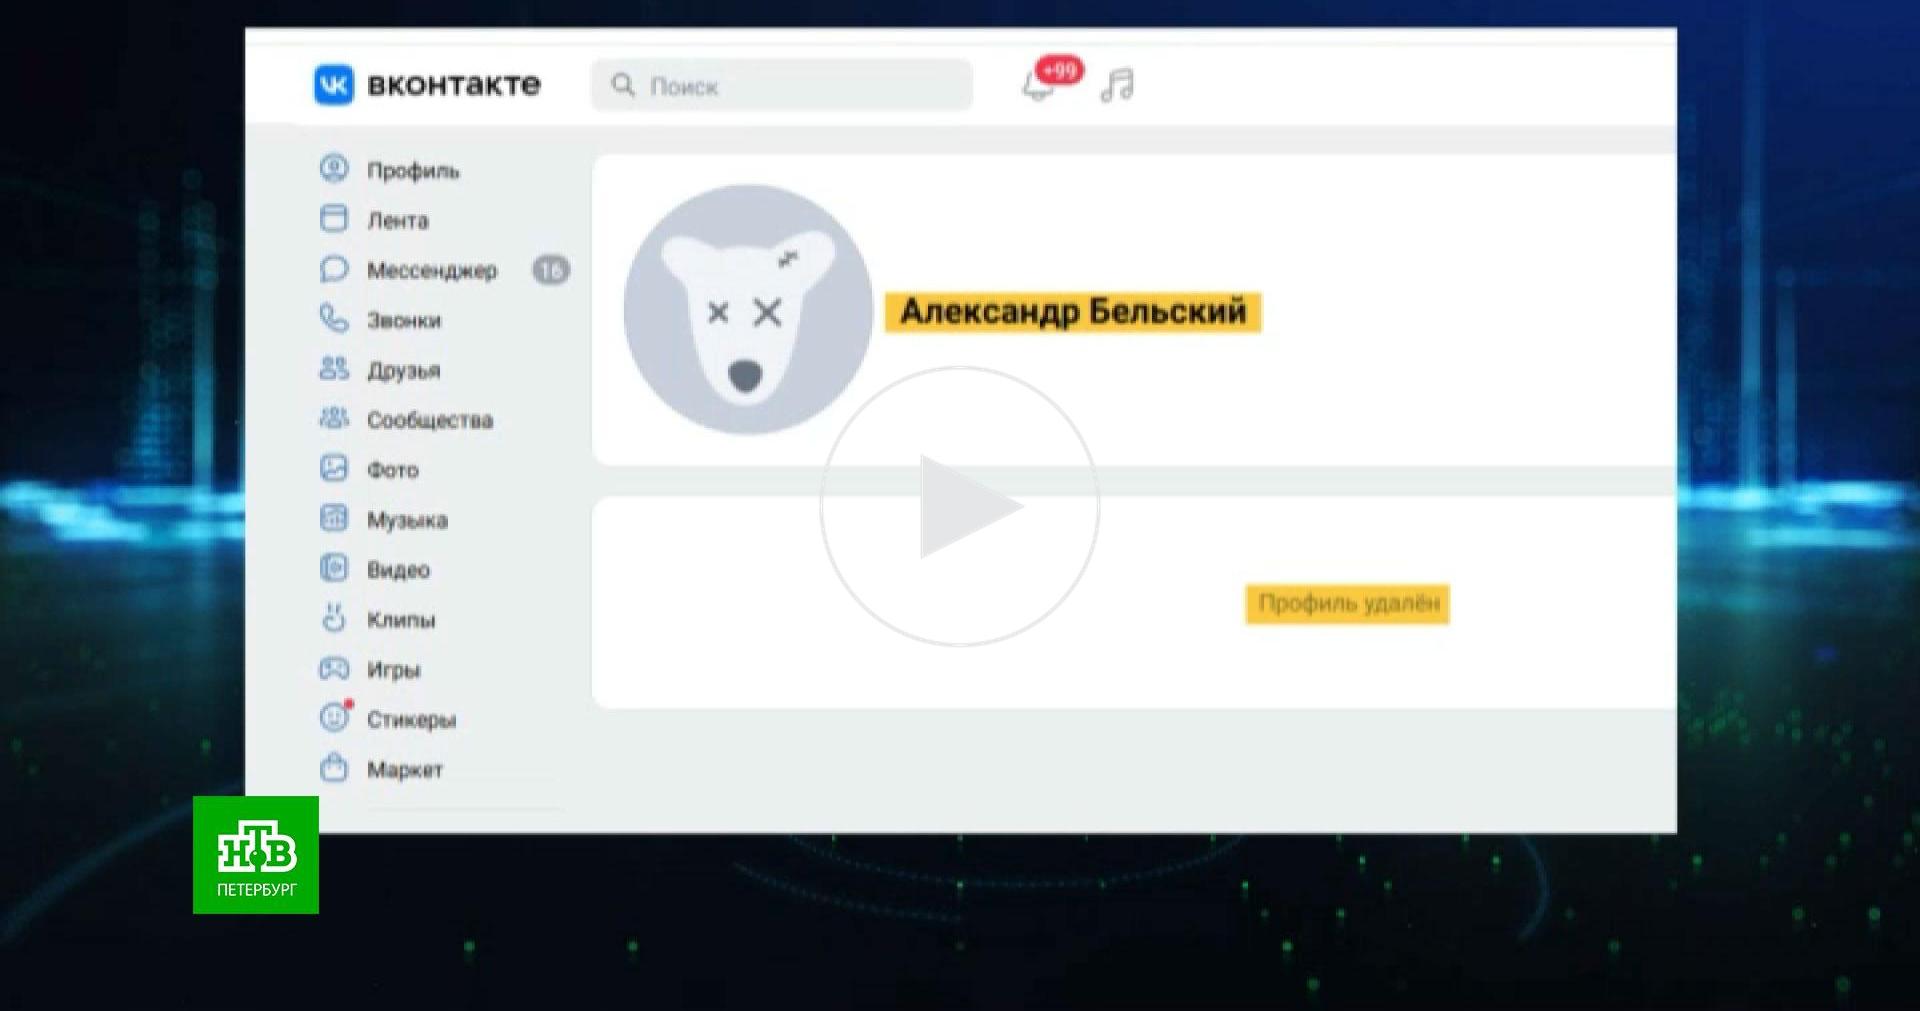Viewport: 1920px width, 1011px height.
Task: Open the Игры section
Action: click(393, 670)
